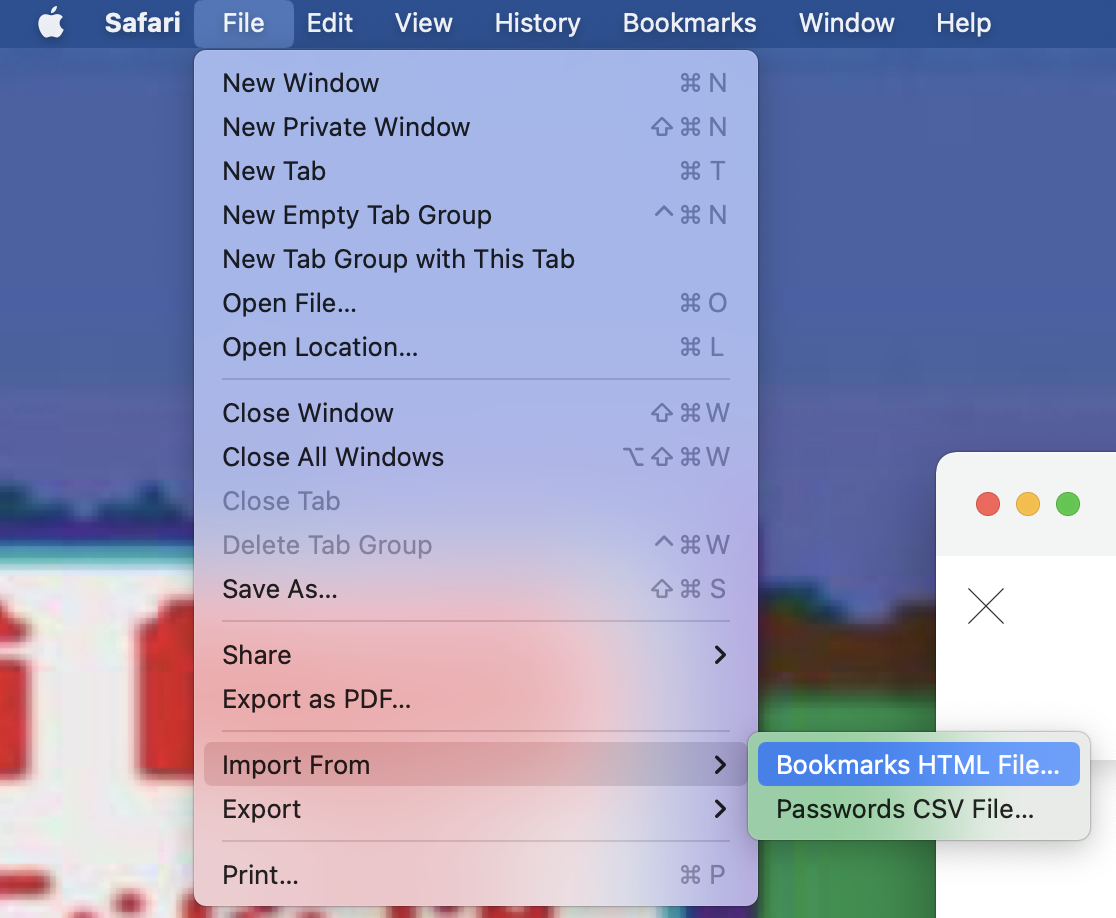
Task: Select New Private Window
Action: pyautogui.click(x=475, y=127)
